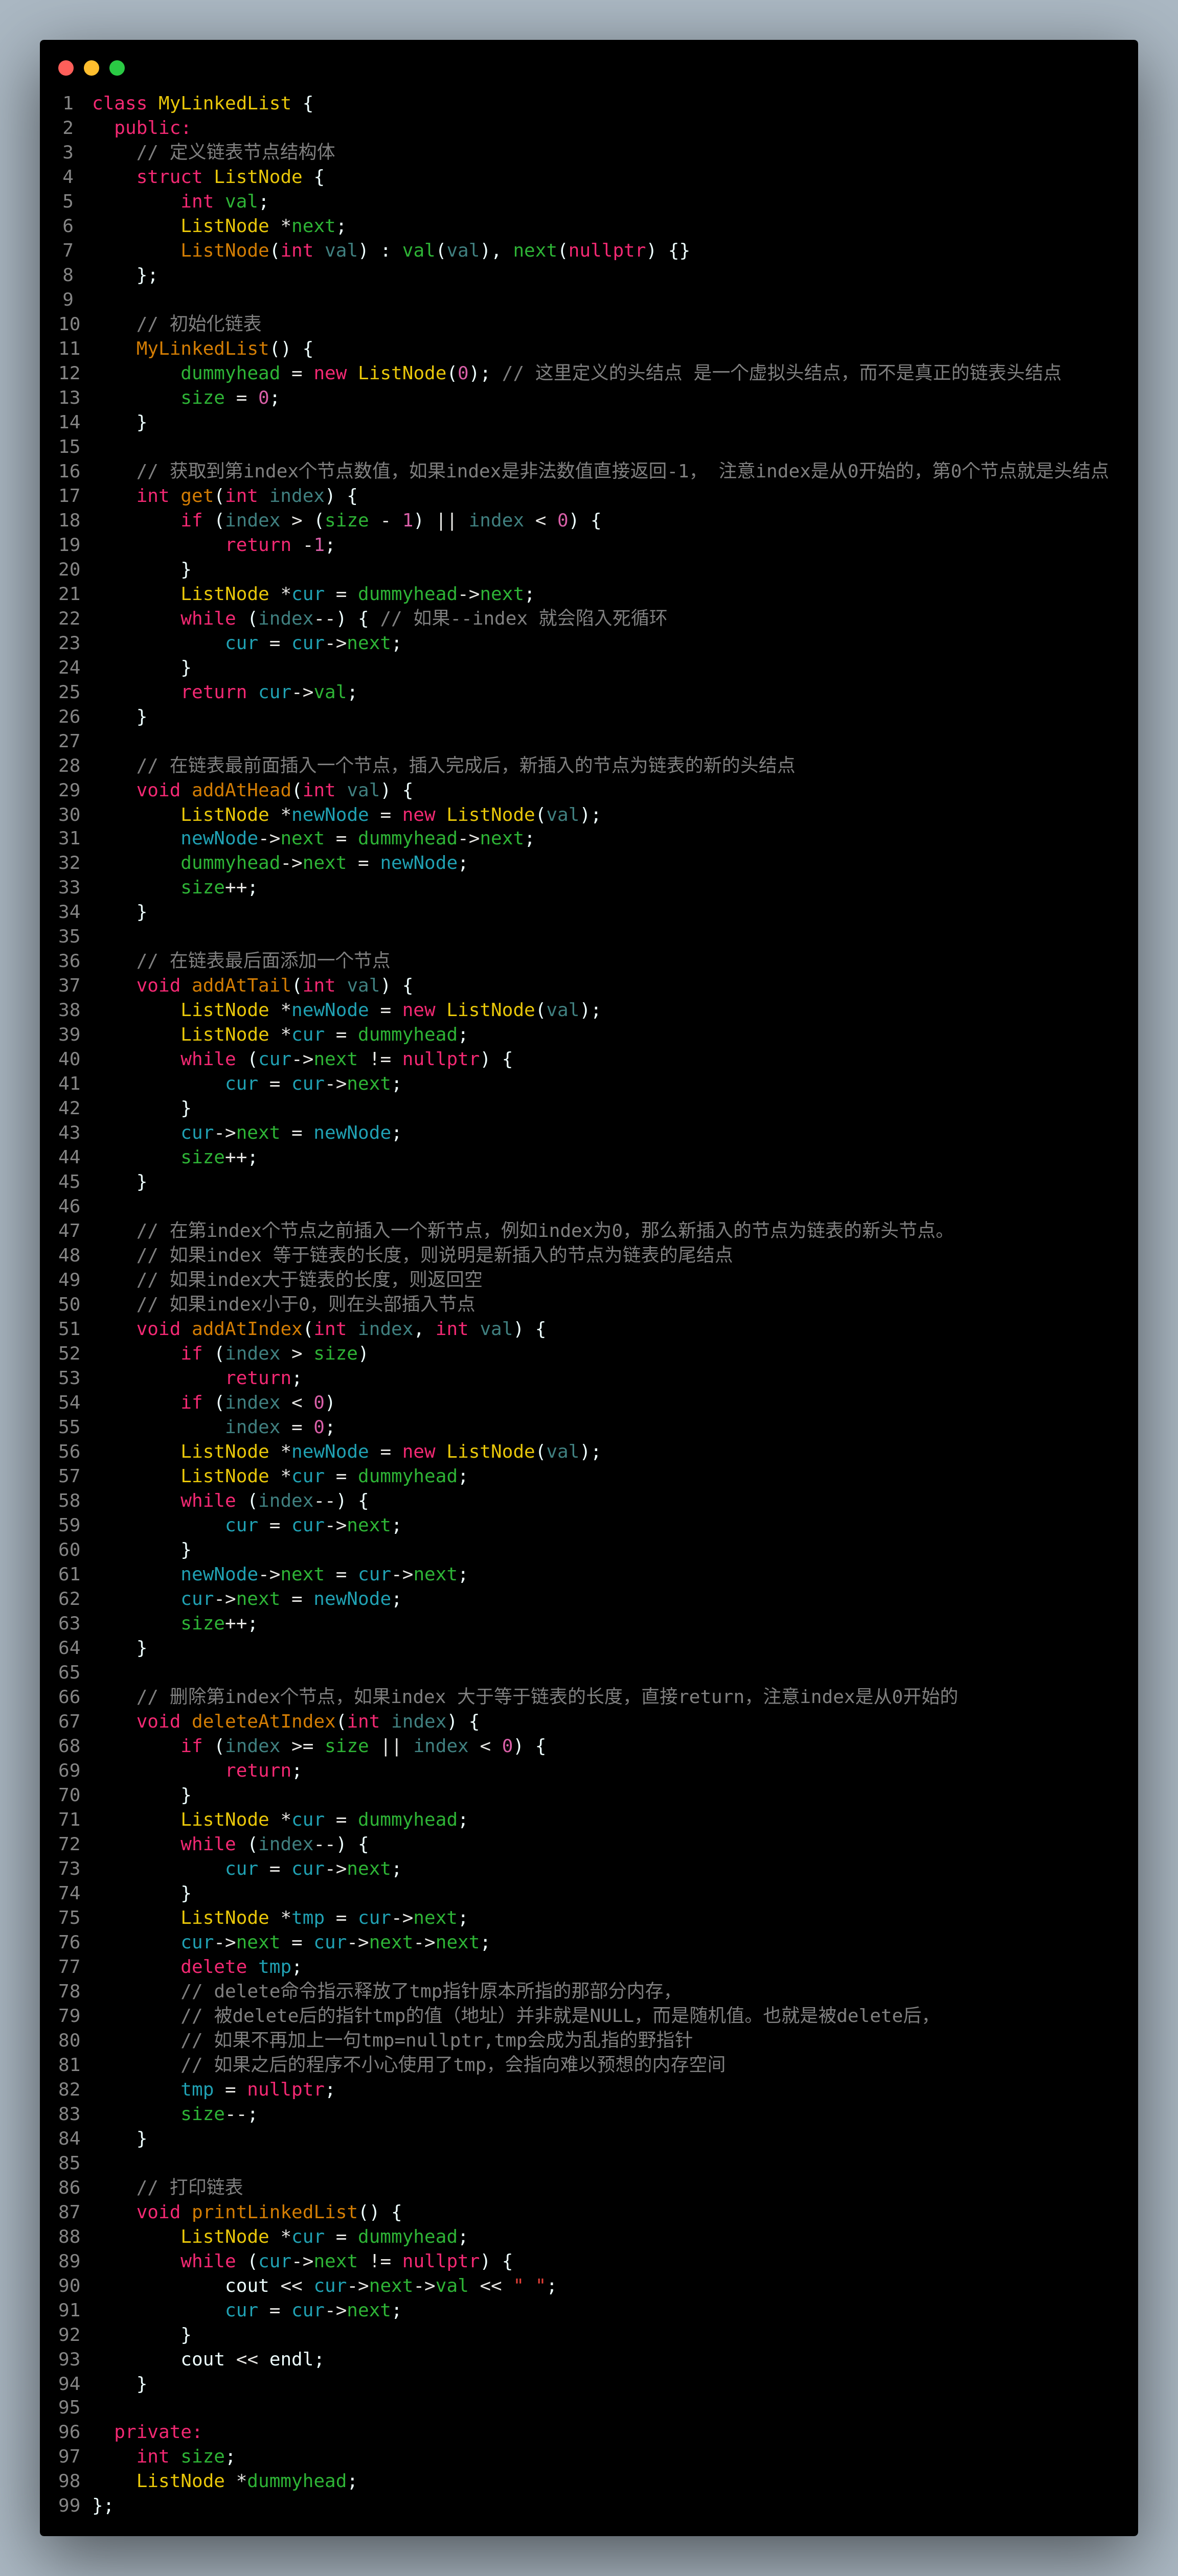The image size is (1178, 2576).
Task: Click 'if (index >= size || index < 0) {' line
Action: pyautogui.click(x=363, y=1746)
